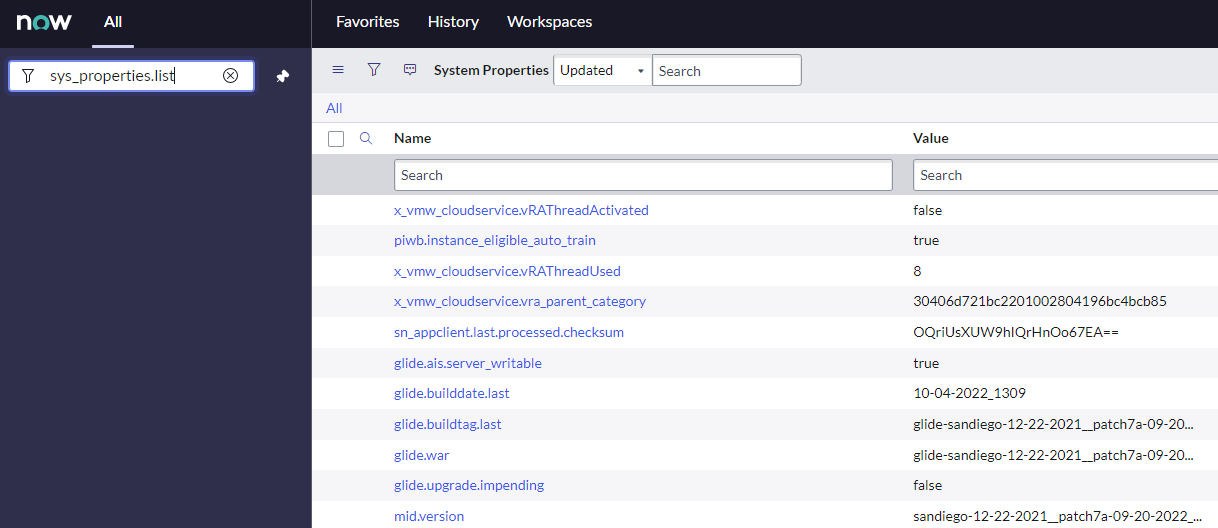The width and height of the screenshot is (1218, 528).
Task: Click value 10-04-2022_1309
Action: coord(970,393)
